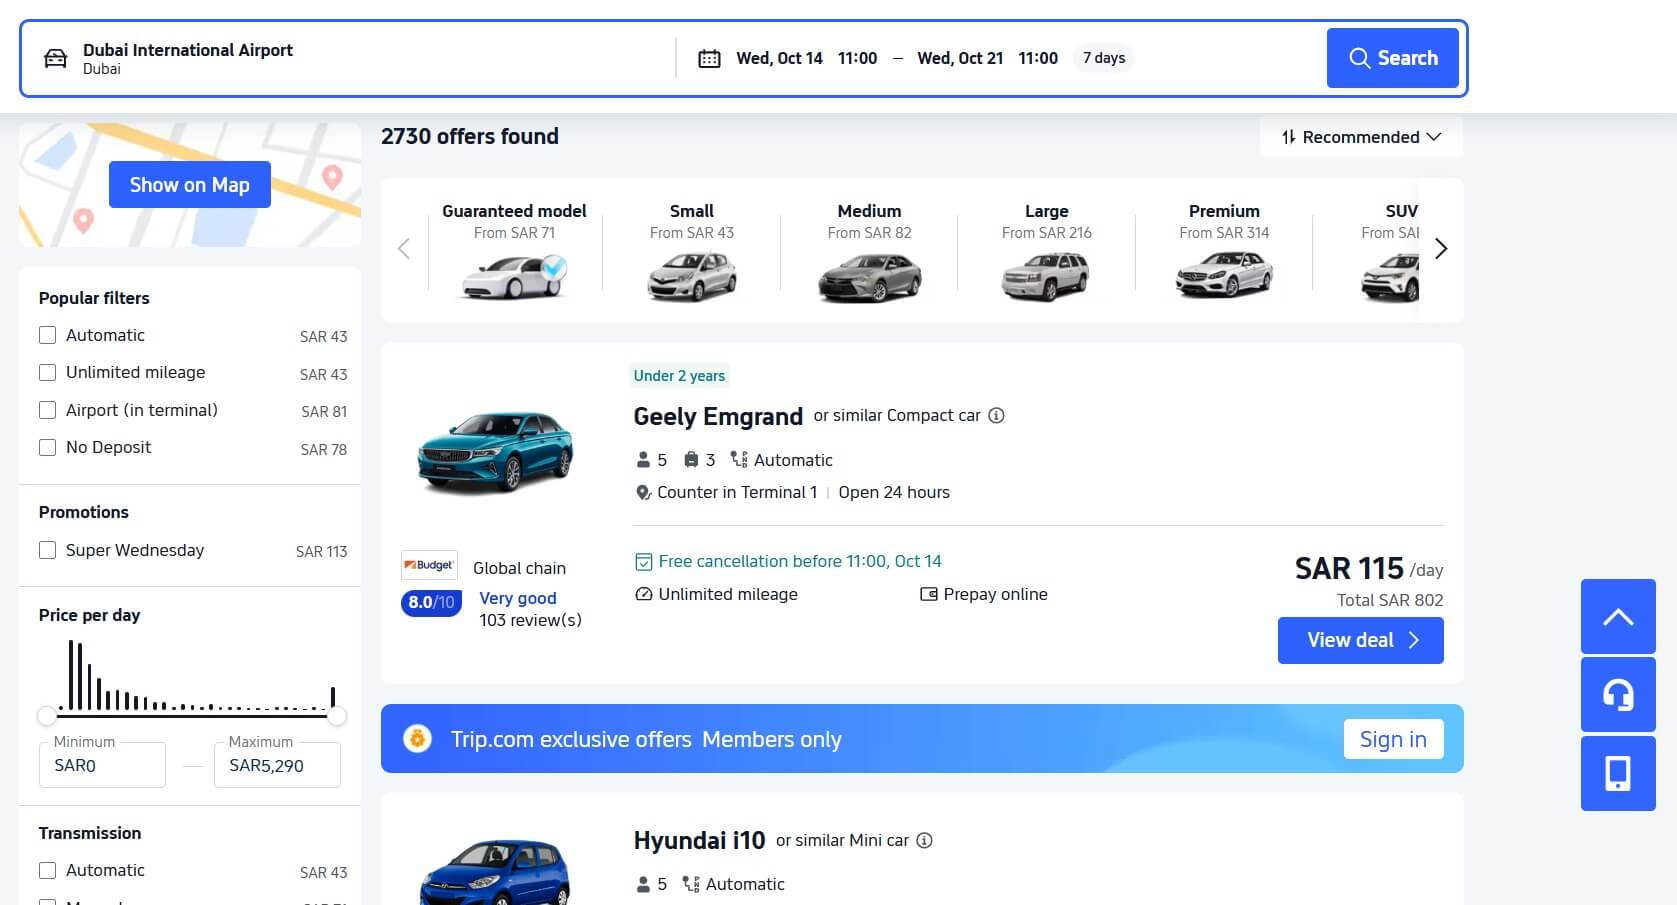
Task: Click the back-to-top arrow icon
Action: [1617, 617]
